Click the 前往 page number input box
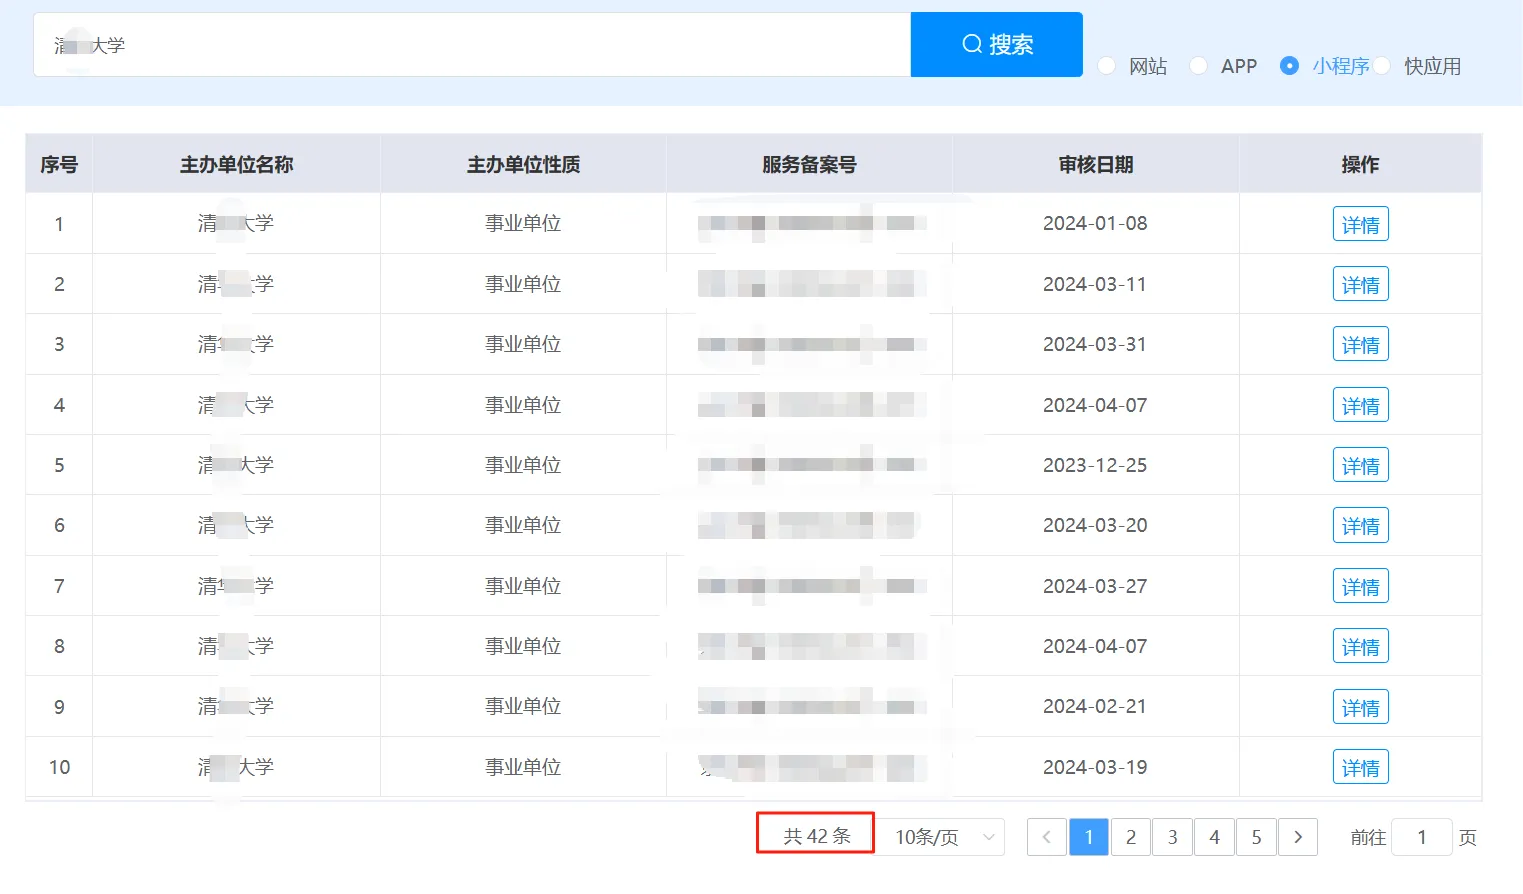This screenshot has height=894, width=1523. [x=1421, y=837]
